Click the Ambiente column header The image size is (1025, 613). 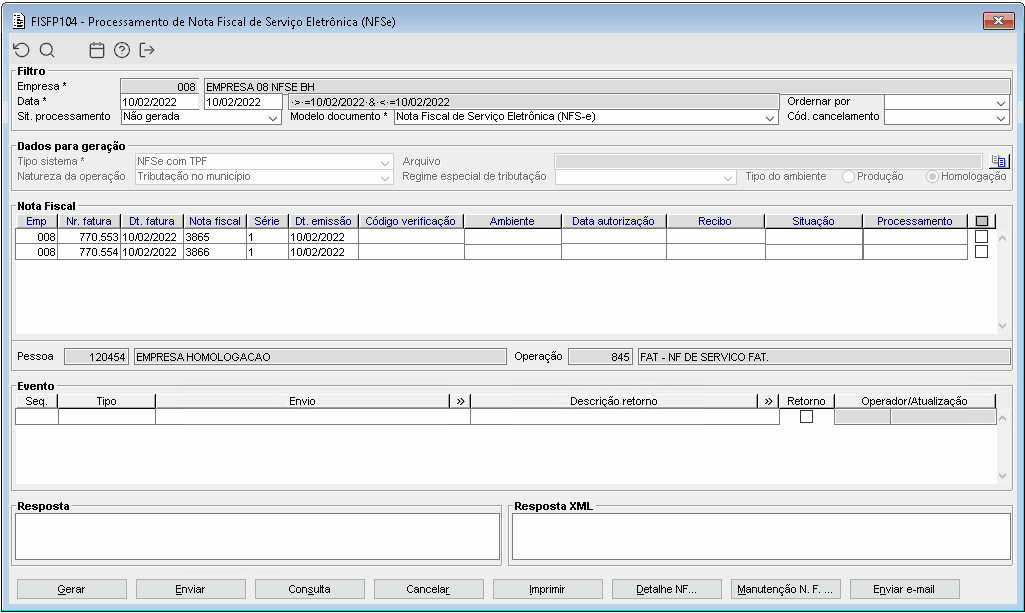pyautogui.click(x=512, y=221)
